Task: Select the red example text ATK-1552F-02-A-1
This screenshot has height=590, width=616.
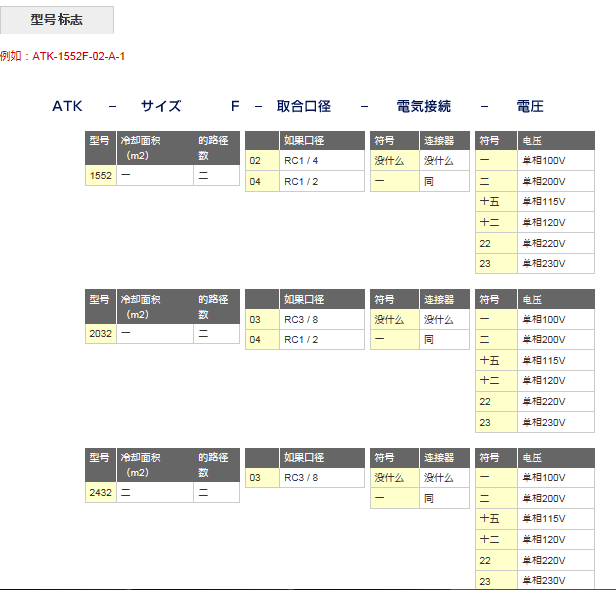Action: pos(78,56)
